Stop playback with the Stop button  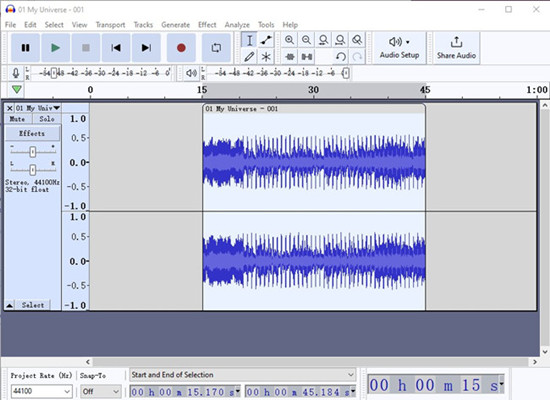coord(86,48)
